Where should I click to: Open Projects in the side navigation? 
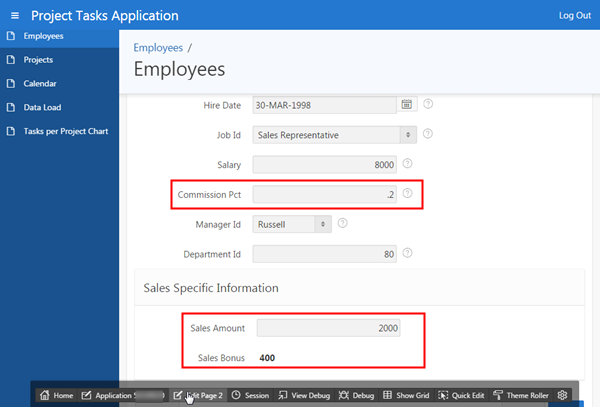[x=38, y=60]
